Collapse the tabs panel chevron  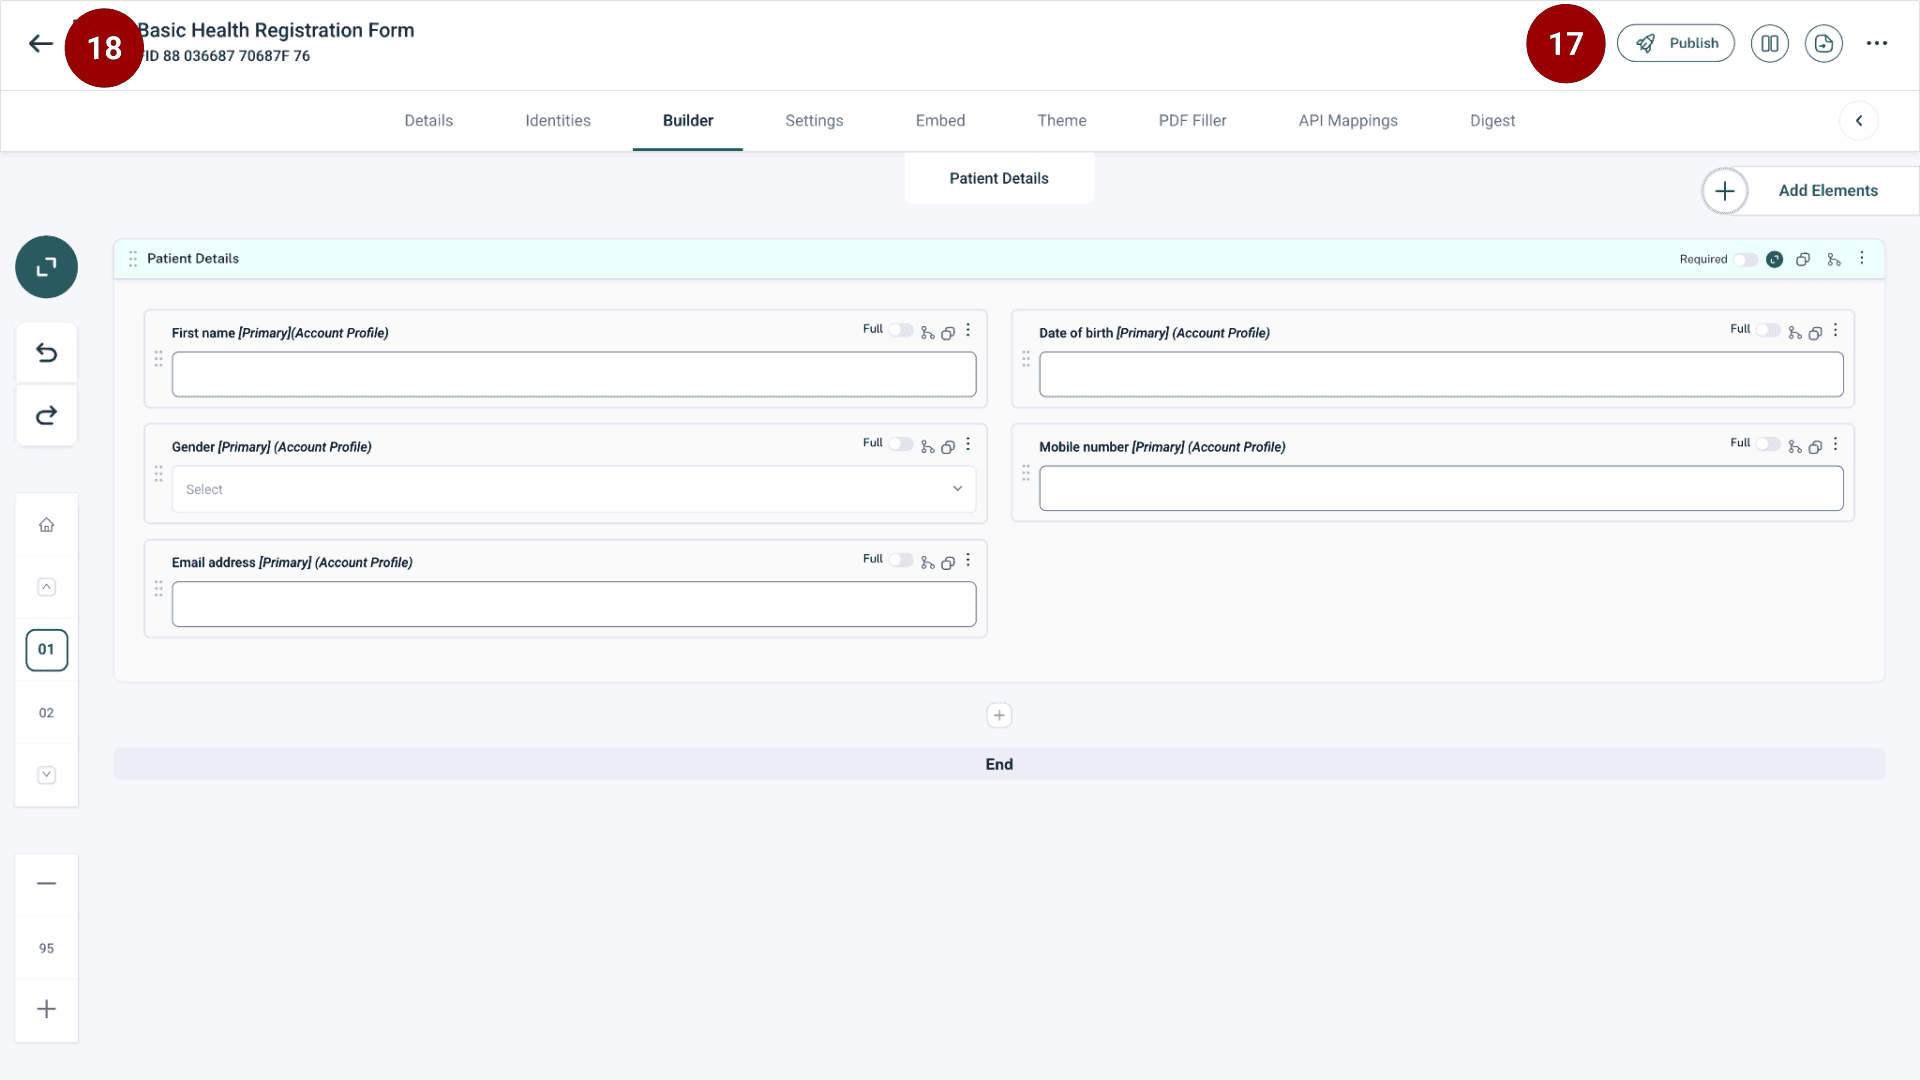[x=1858, y=121]
